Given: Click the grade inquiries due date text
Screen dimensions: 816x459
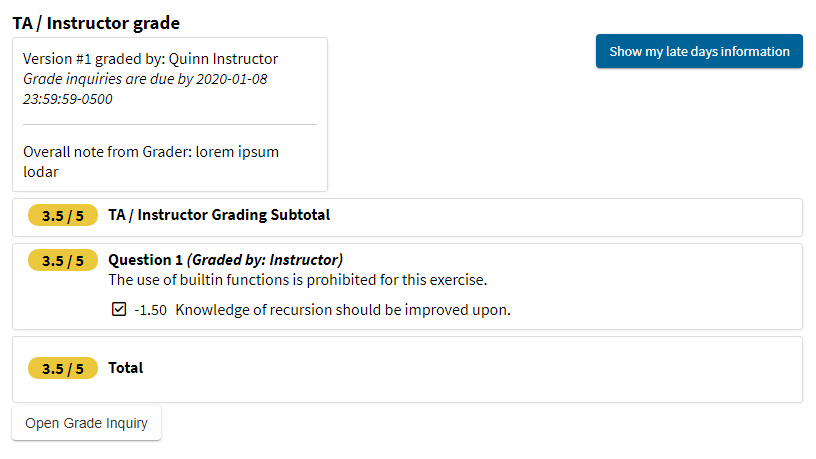Looking at the screenshot, I should pos(145,89).
